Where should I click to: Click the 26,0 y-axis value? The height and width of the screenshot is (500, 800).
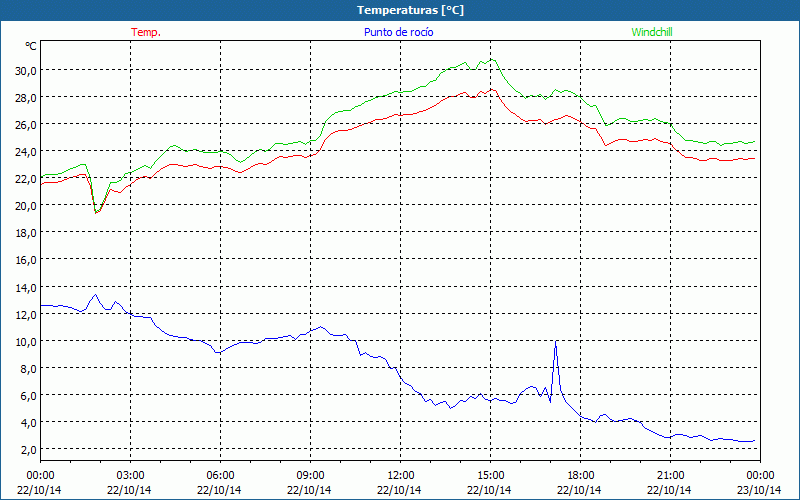tap(26, 124)
